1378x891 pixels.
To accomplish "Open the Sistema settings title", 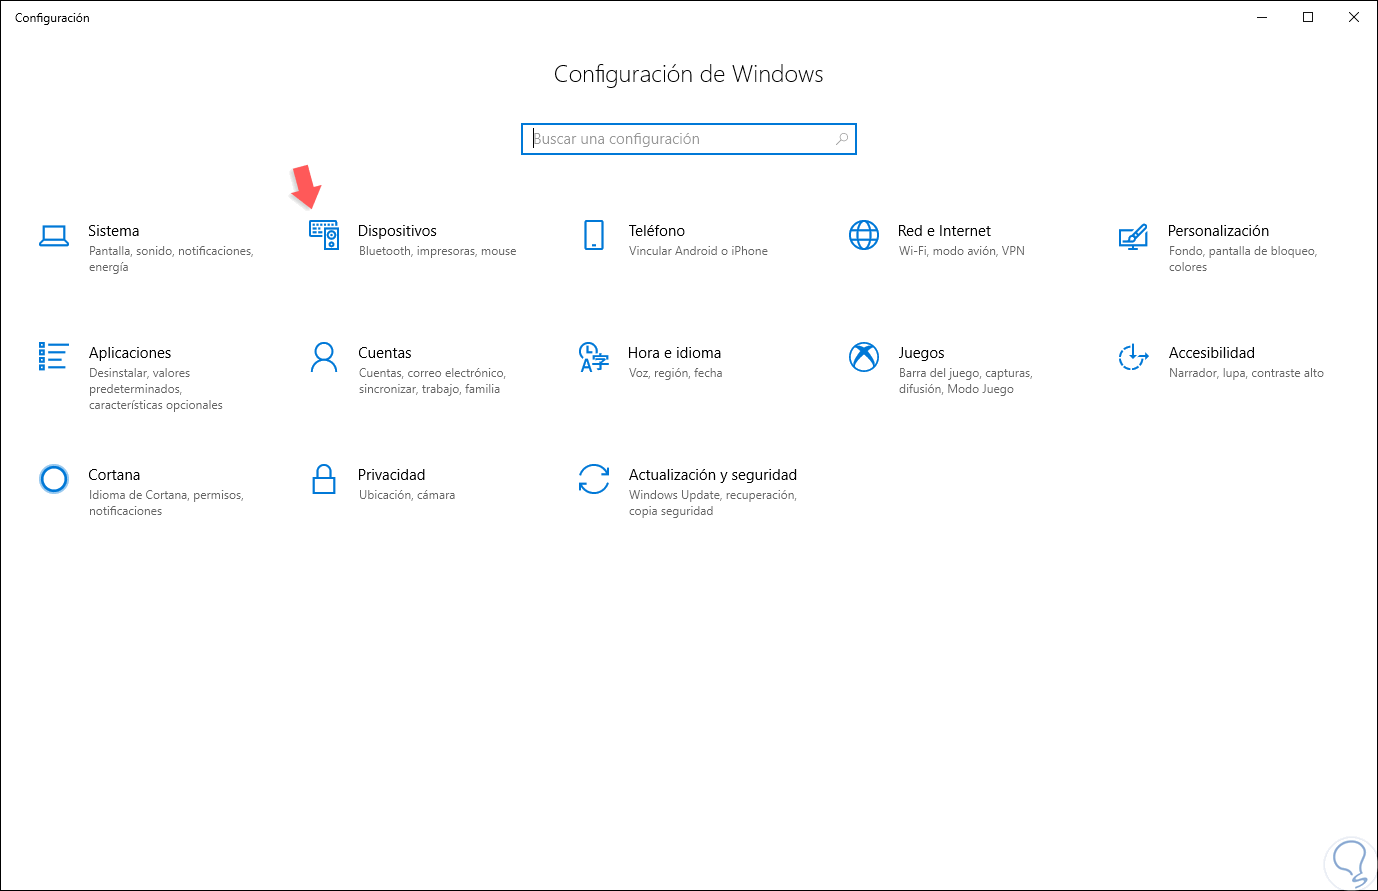I will click(x=114, y=231).
